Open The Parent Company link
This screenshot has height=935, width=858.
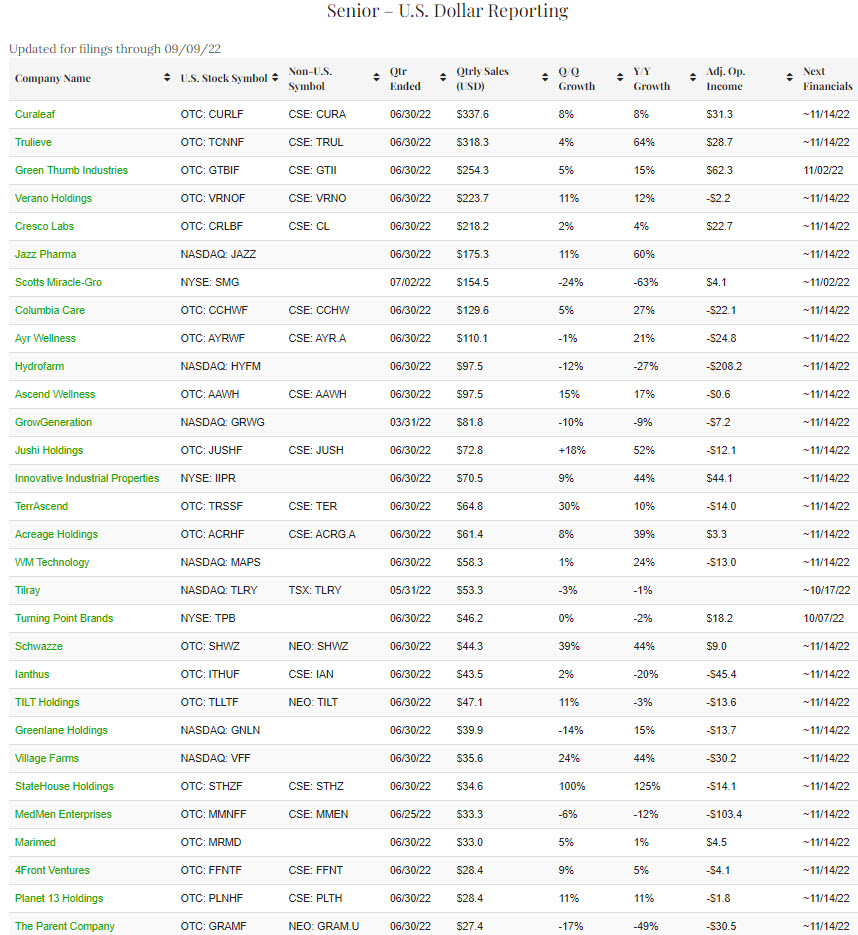pyautogui.click(x=64, y=926)
